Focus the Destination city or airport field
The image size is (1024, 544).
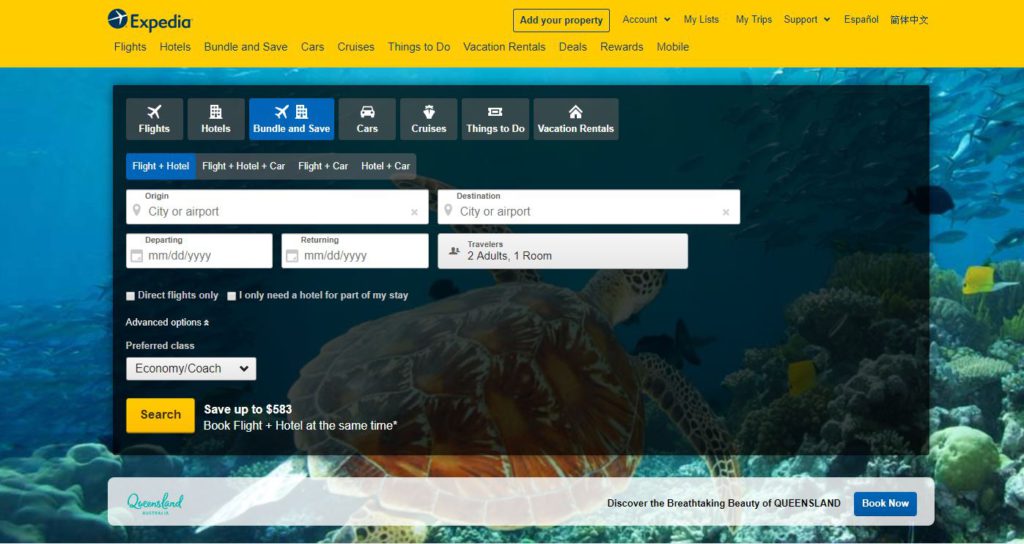[588, 207]
